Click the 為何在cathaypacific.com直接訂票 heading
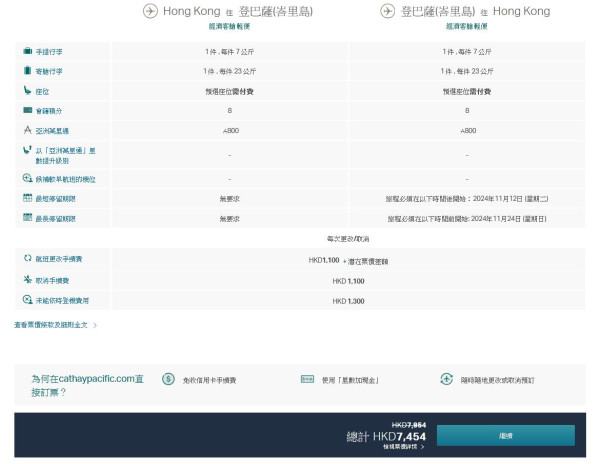Screen dimensions: 600x464 pyautogui.click(x=87, y=386)
